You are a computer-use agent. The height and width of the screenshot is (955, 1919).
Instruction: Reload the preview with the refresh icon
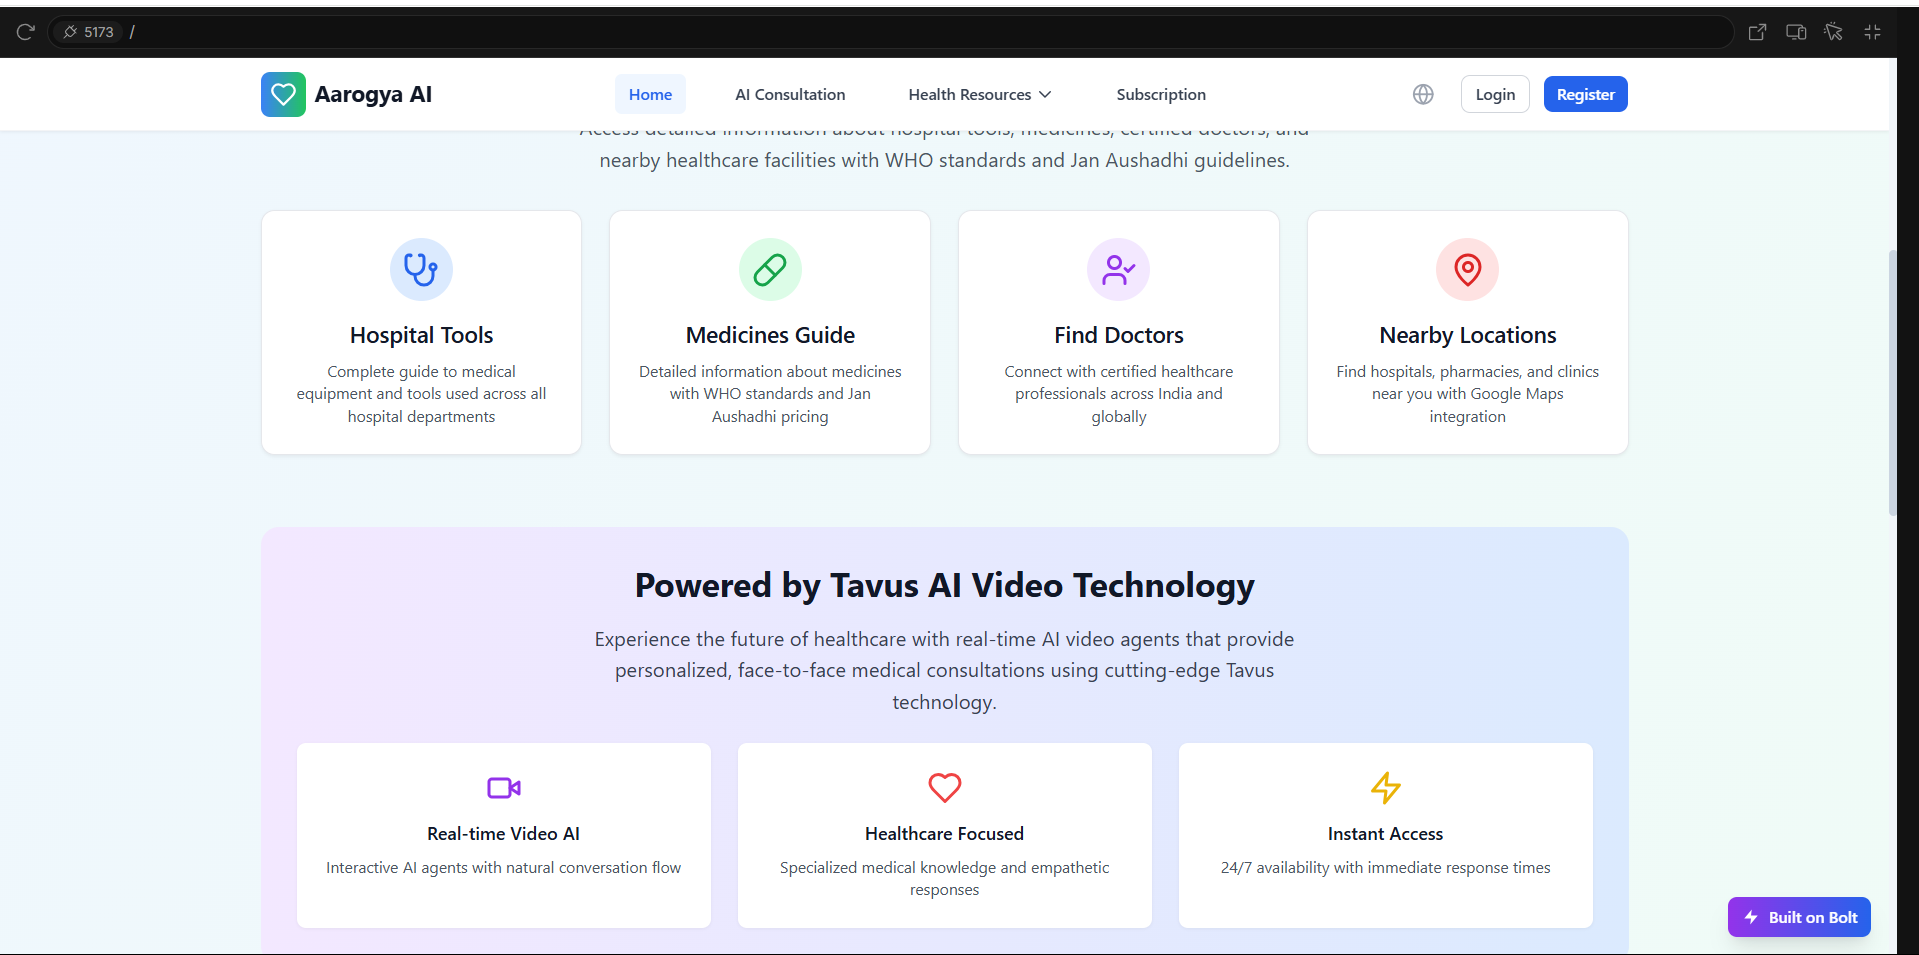coord(26,32)
